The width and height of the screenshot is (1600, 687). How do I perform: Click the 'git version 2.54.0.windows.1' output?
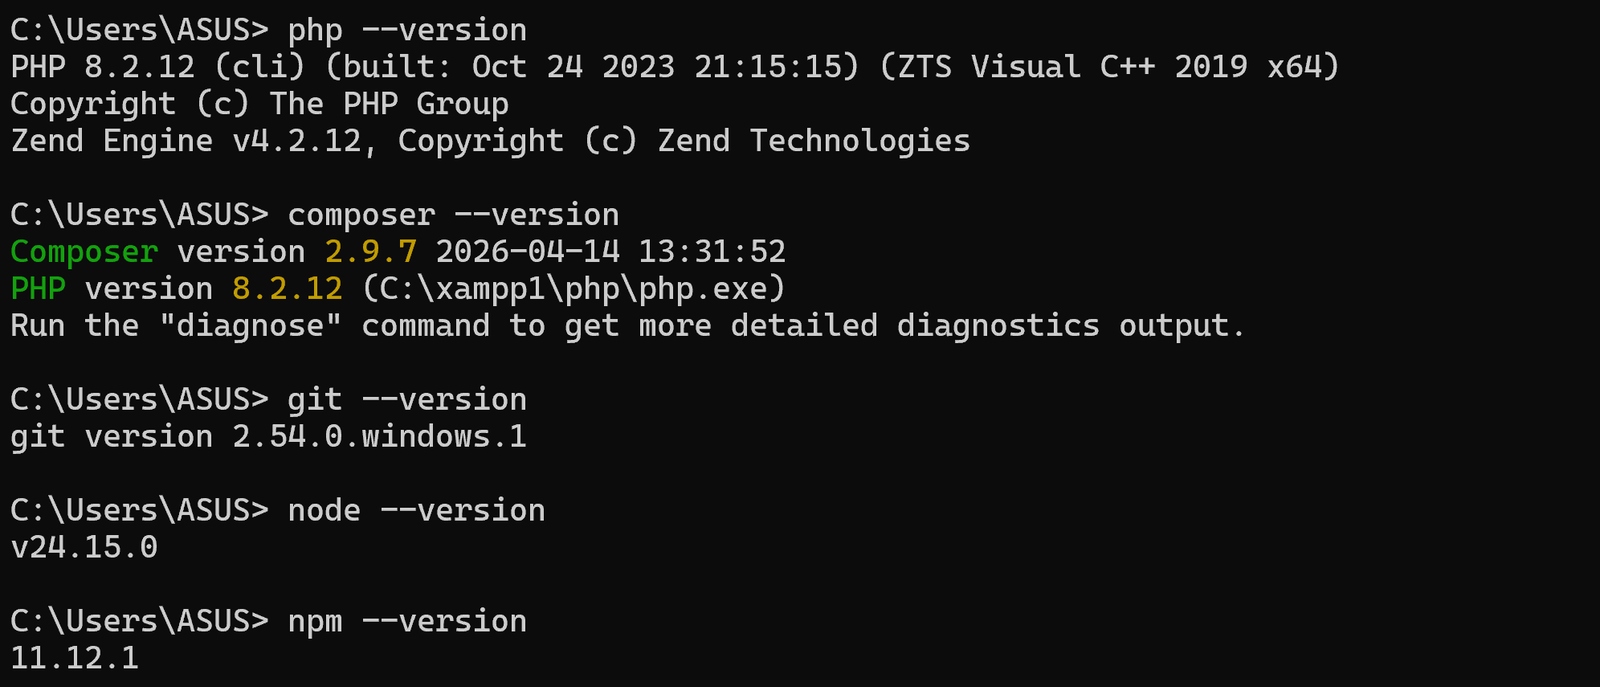point(268,437)
